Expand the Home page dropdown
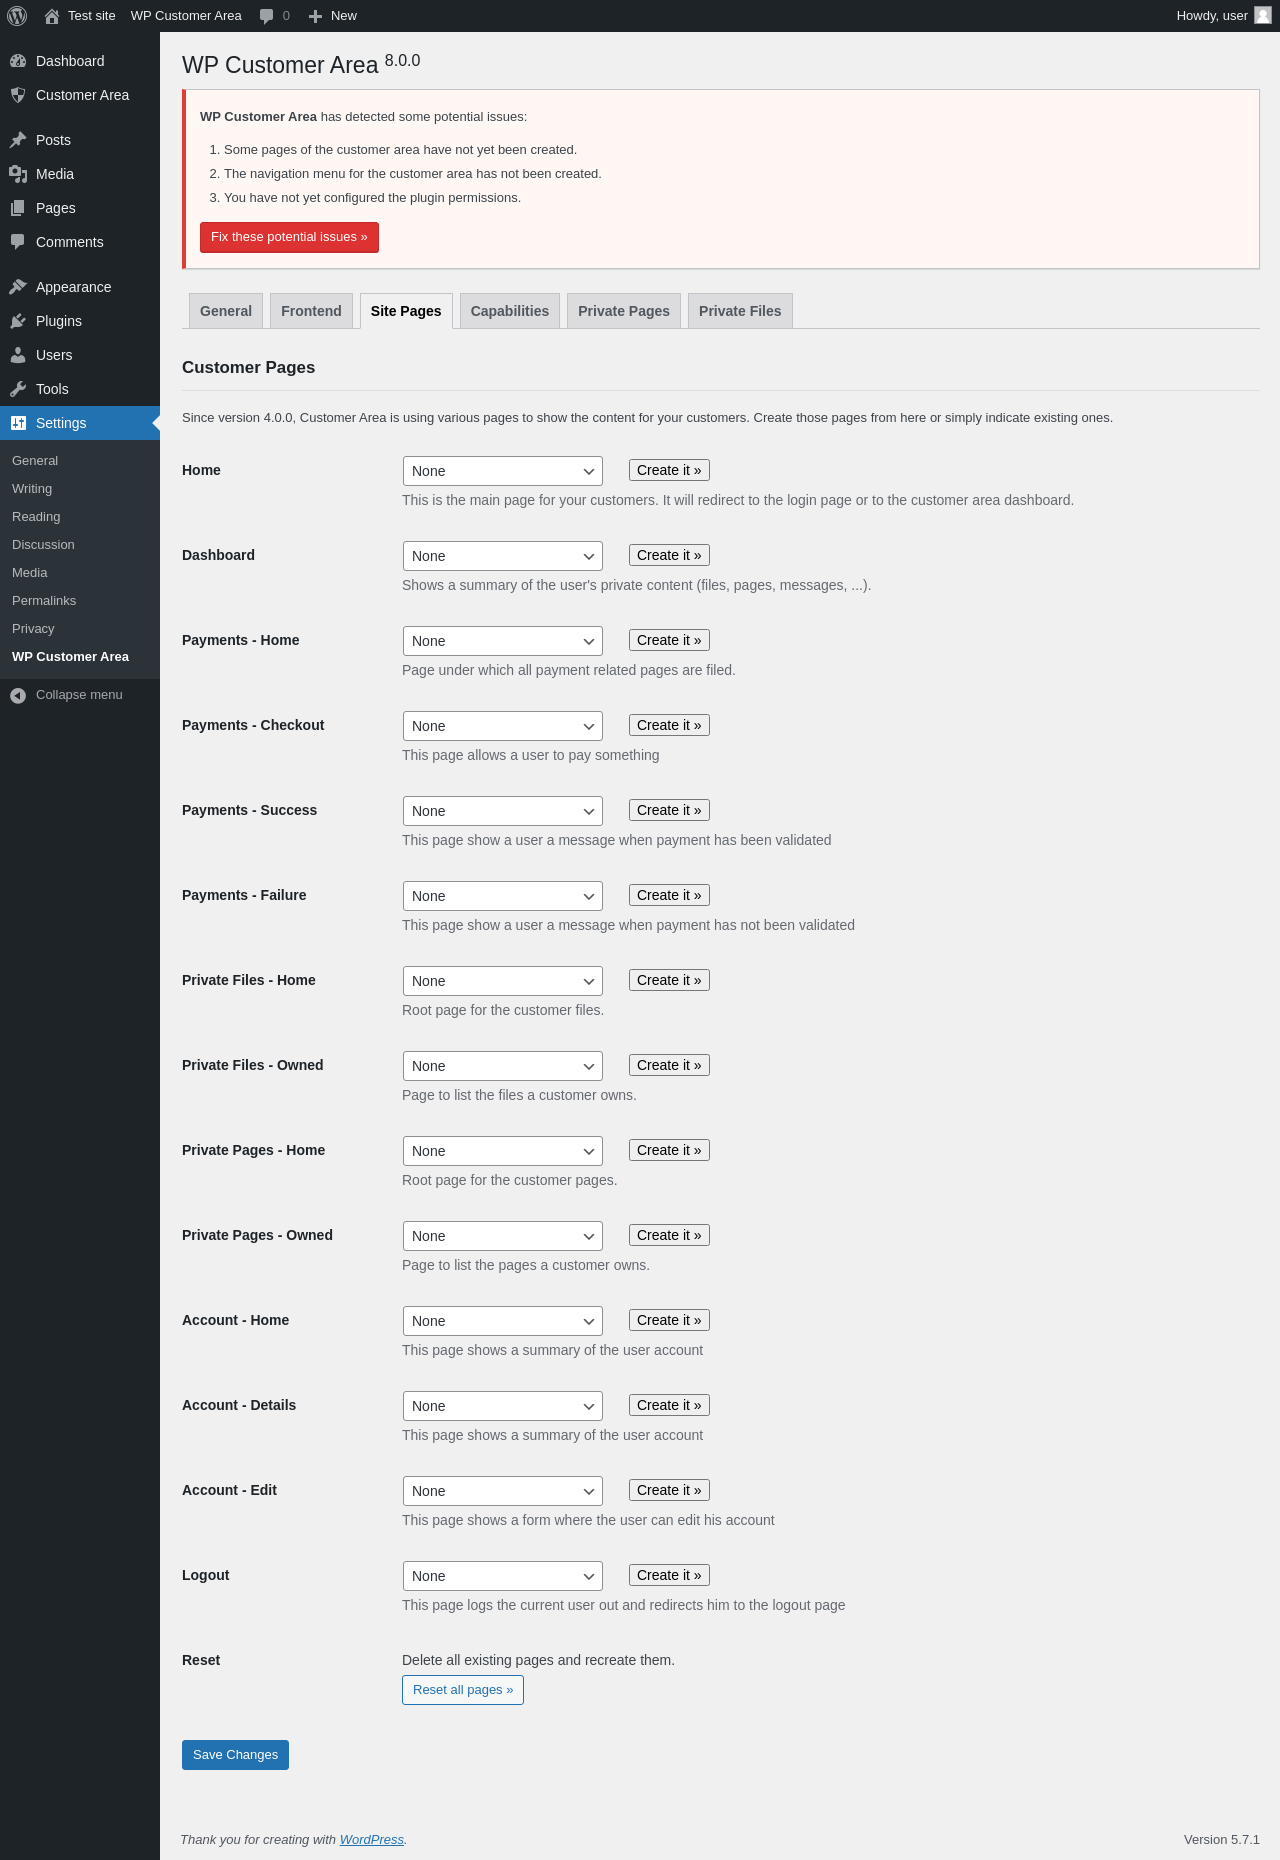Image resolution: width=1280 pixels, height=1860 pixels. pos(502,471)
